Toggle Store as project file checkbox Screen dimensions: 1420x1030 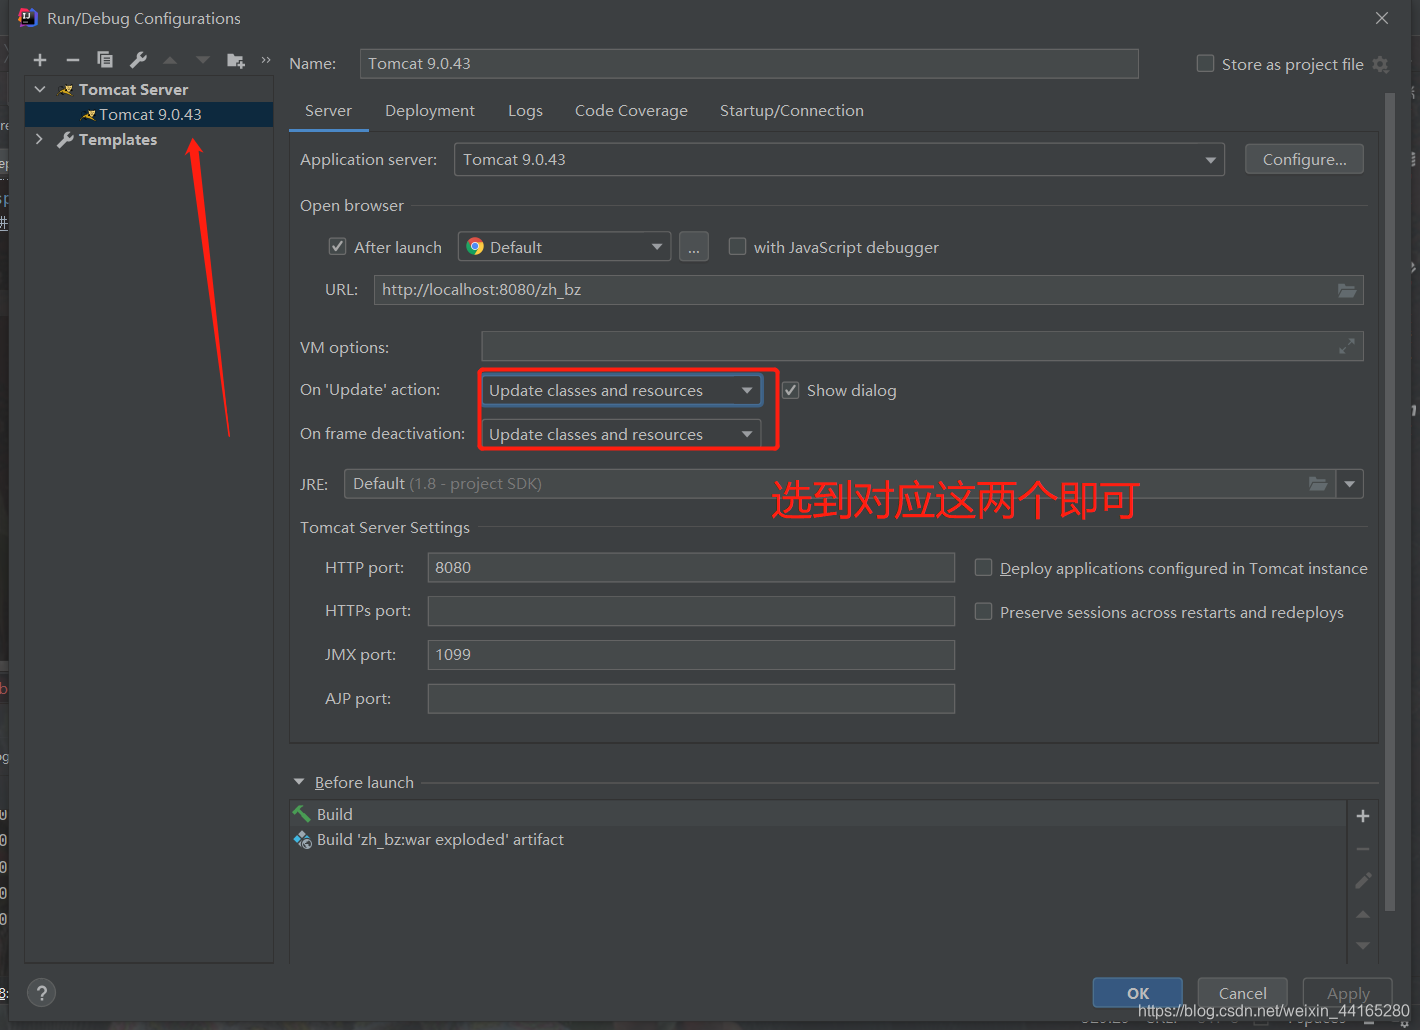click(x=1205, y=64)
